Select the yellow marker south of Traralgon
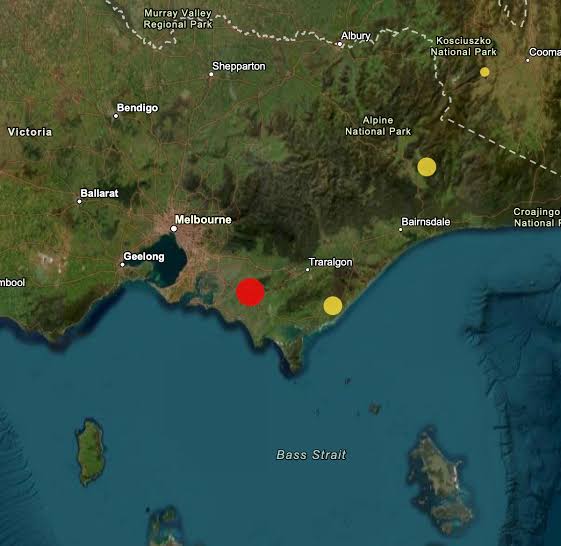 click(333, 306)
